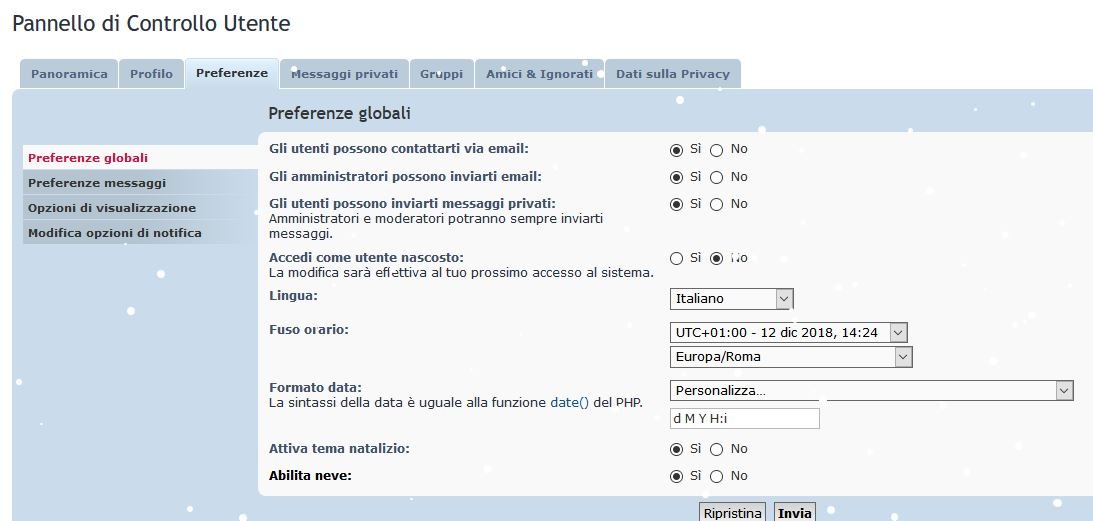This screenshot has width=1093, height=521.
Task: Select No for Attiva tema natalizio
Action: click(x=716, y=449)
